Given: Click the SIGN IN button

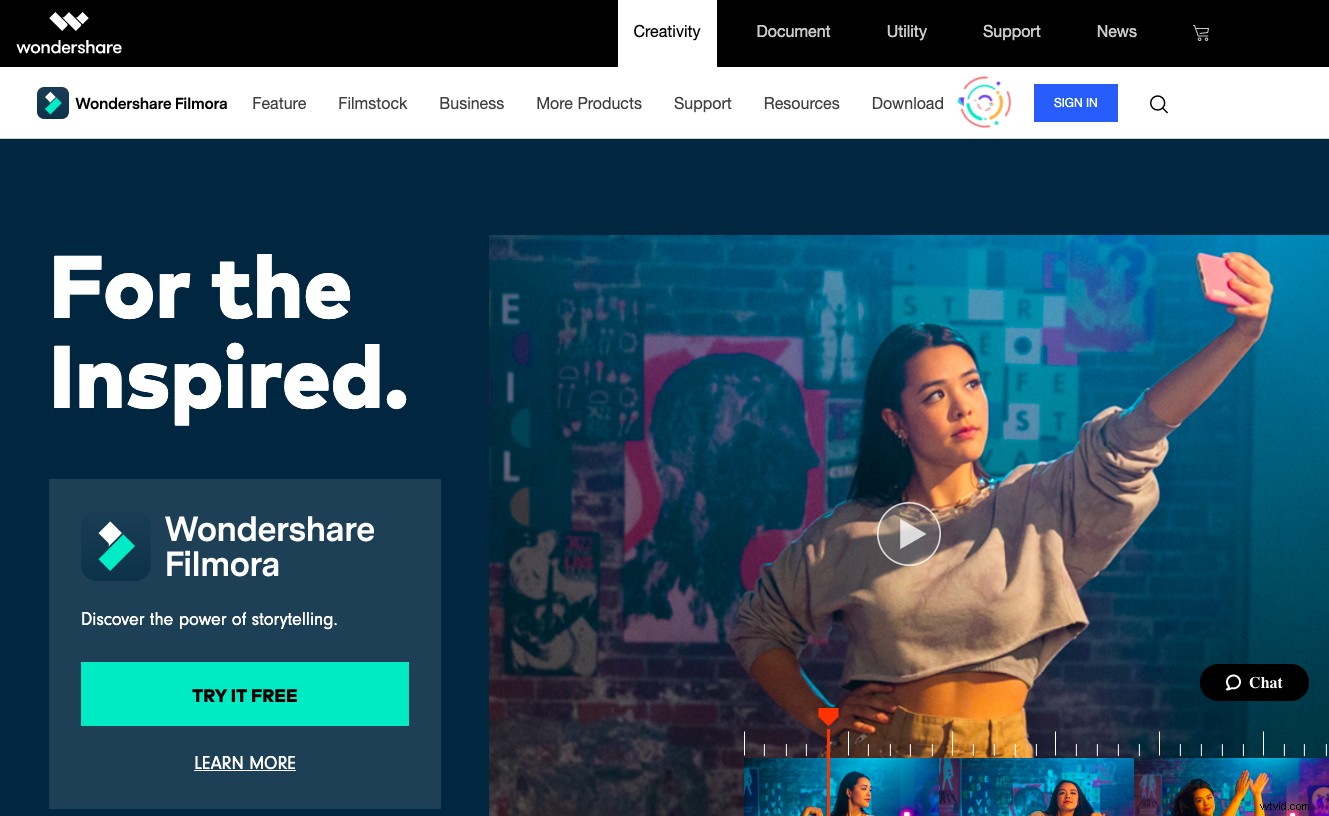Looking at the screenshot, I should tap(1076, 103).
